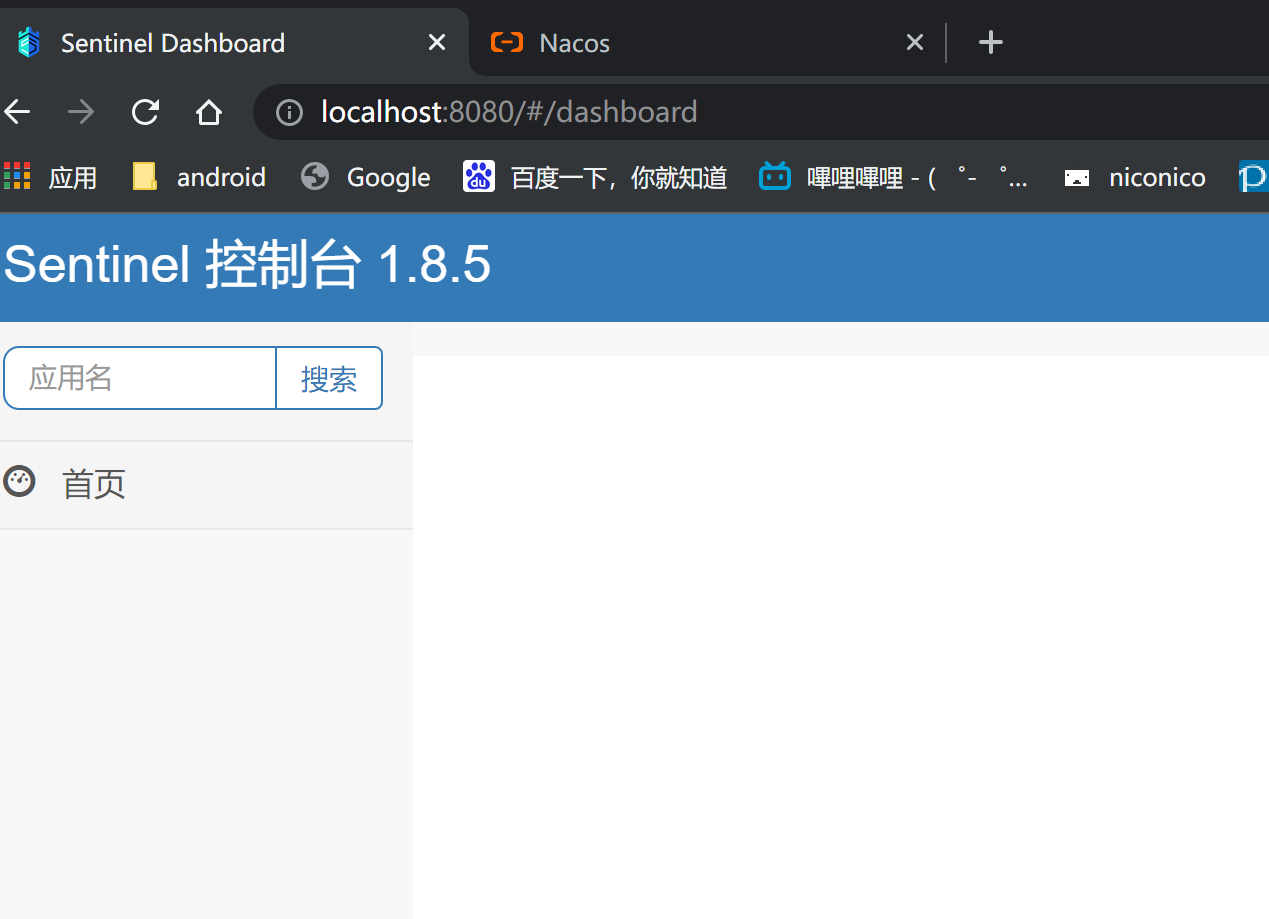The width and height of the screenshot is (1269, 919).
Task: Reload the current page
Action: [x=146, y=112]
